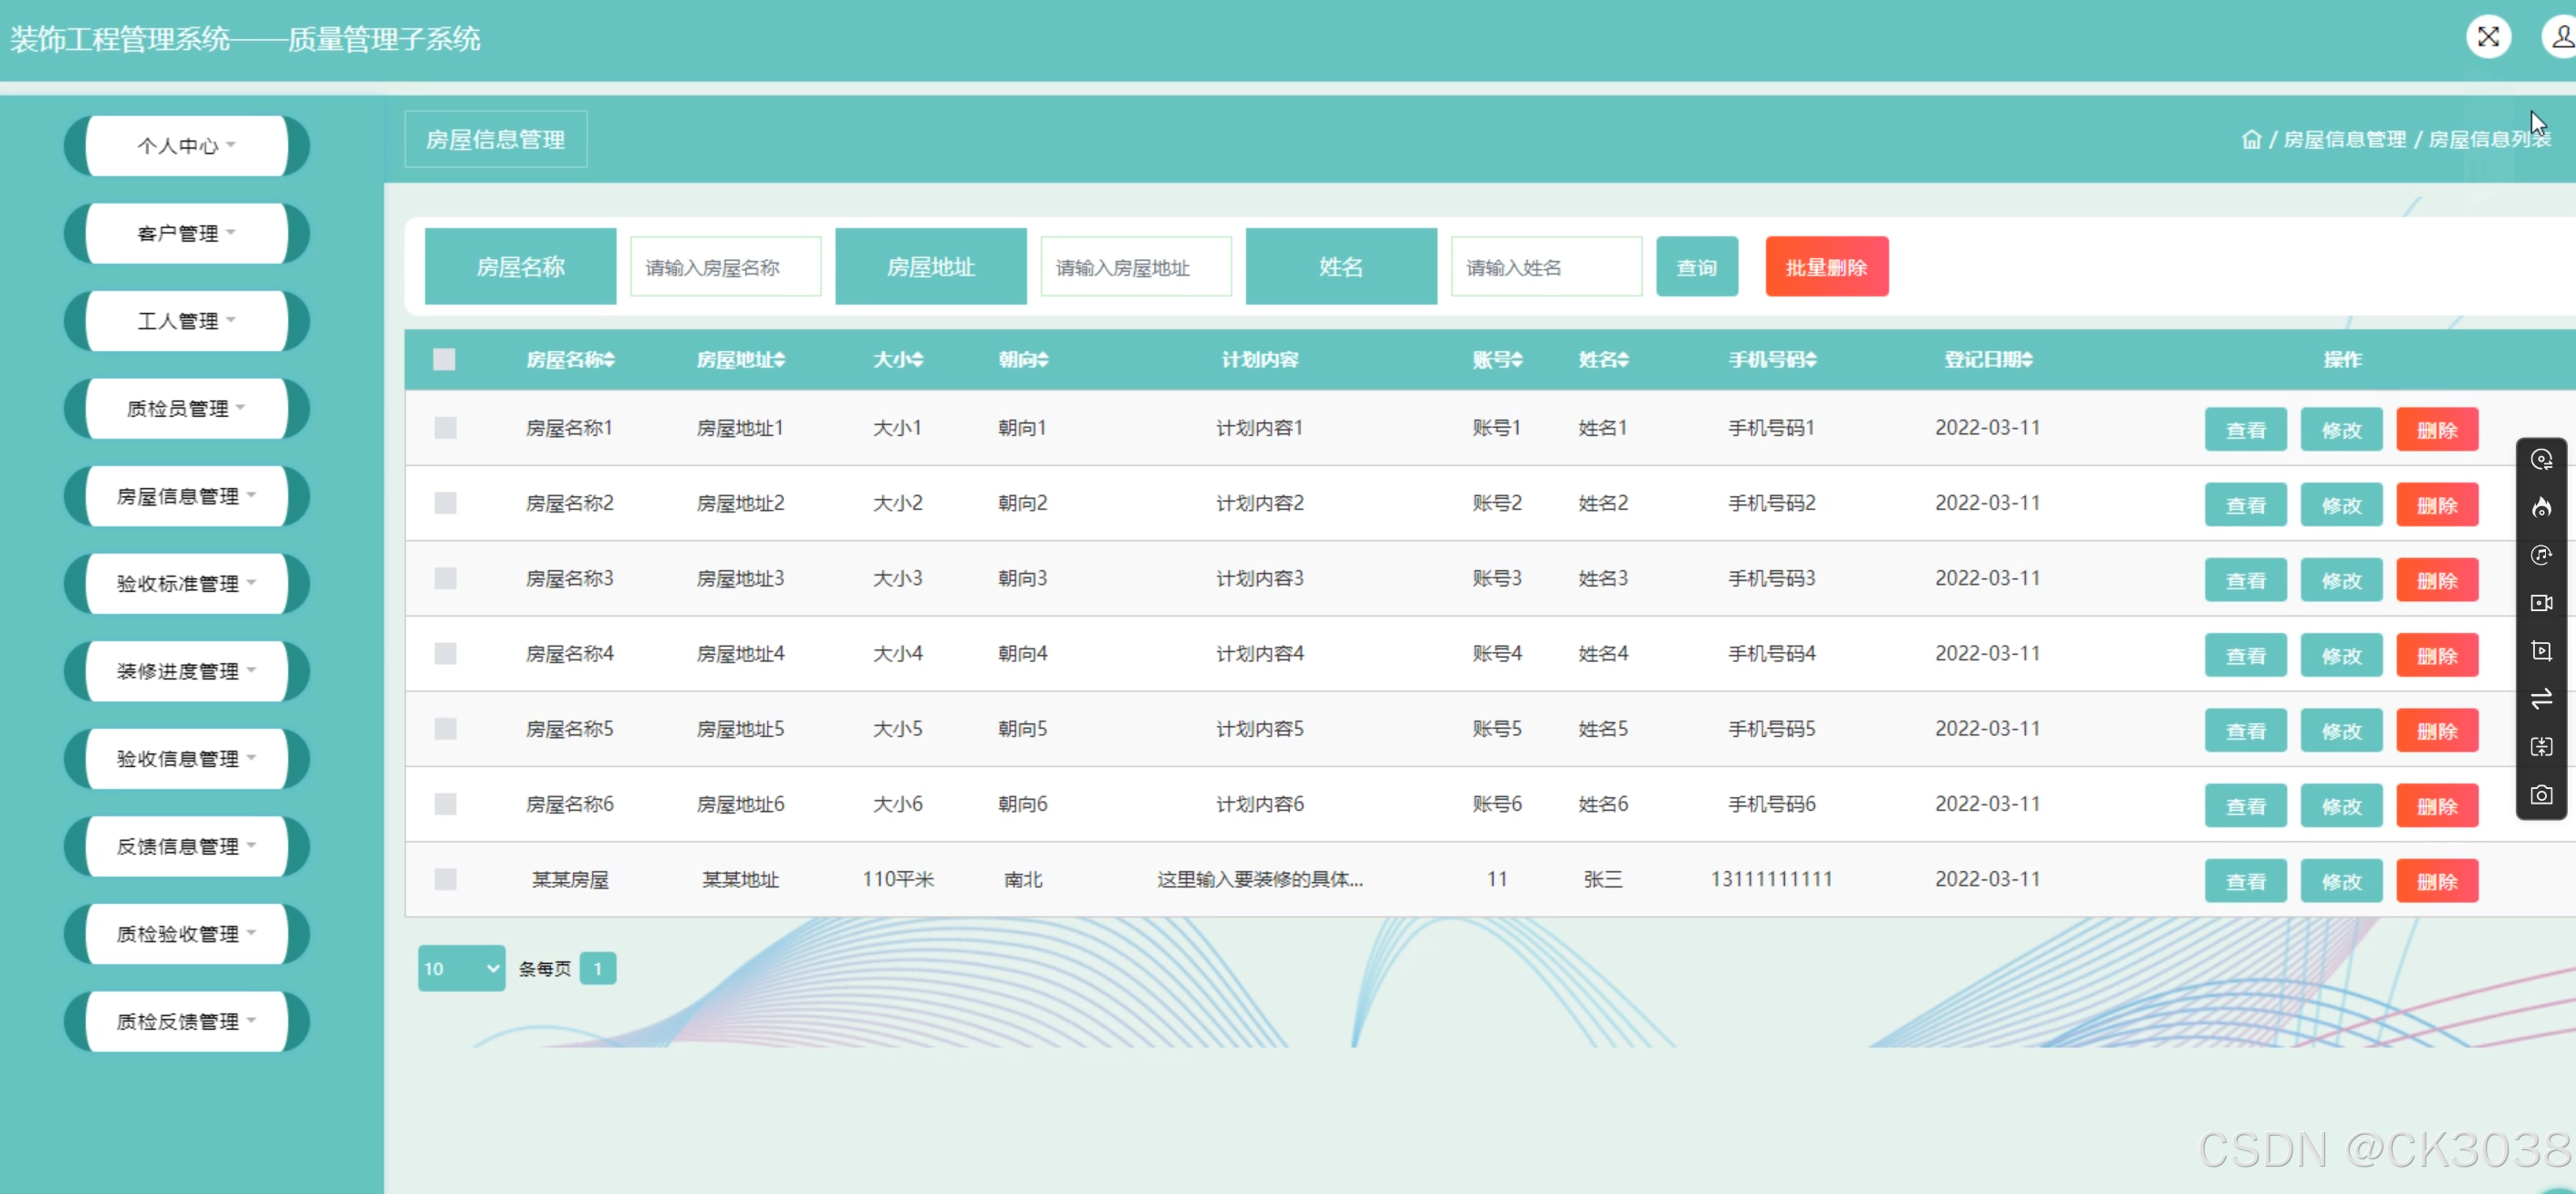
Task: Click the flame disc burn icon
Action: (x=2540, y=507)
